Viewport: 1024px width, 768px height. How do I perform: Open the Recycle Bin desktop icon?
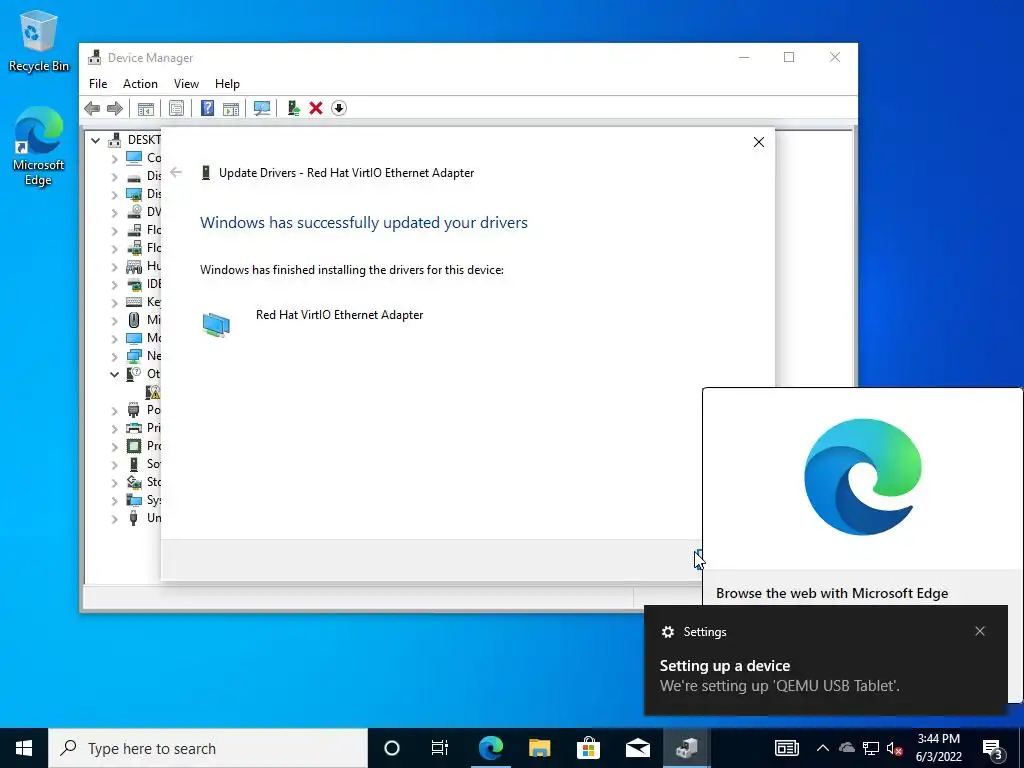[x=38, y=42]
